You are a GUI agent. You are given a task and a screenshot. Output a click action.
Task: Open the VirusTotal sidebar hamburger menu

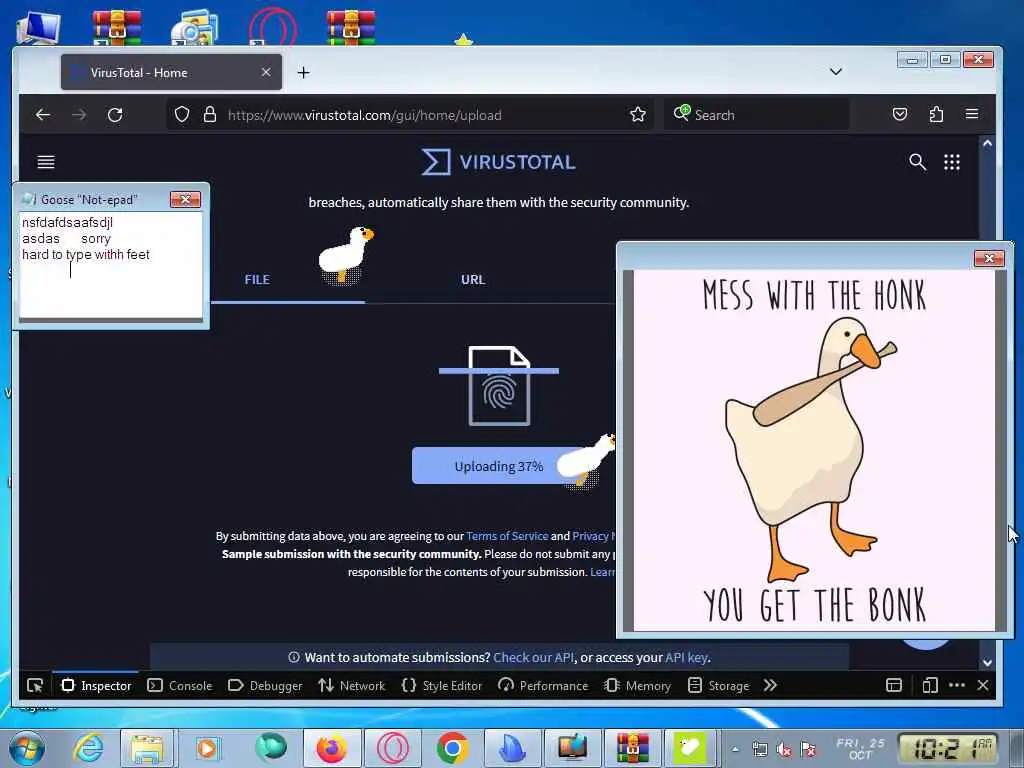pyautogui.click(x=46, y=162)
